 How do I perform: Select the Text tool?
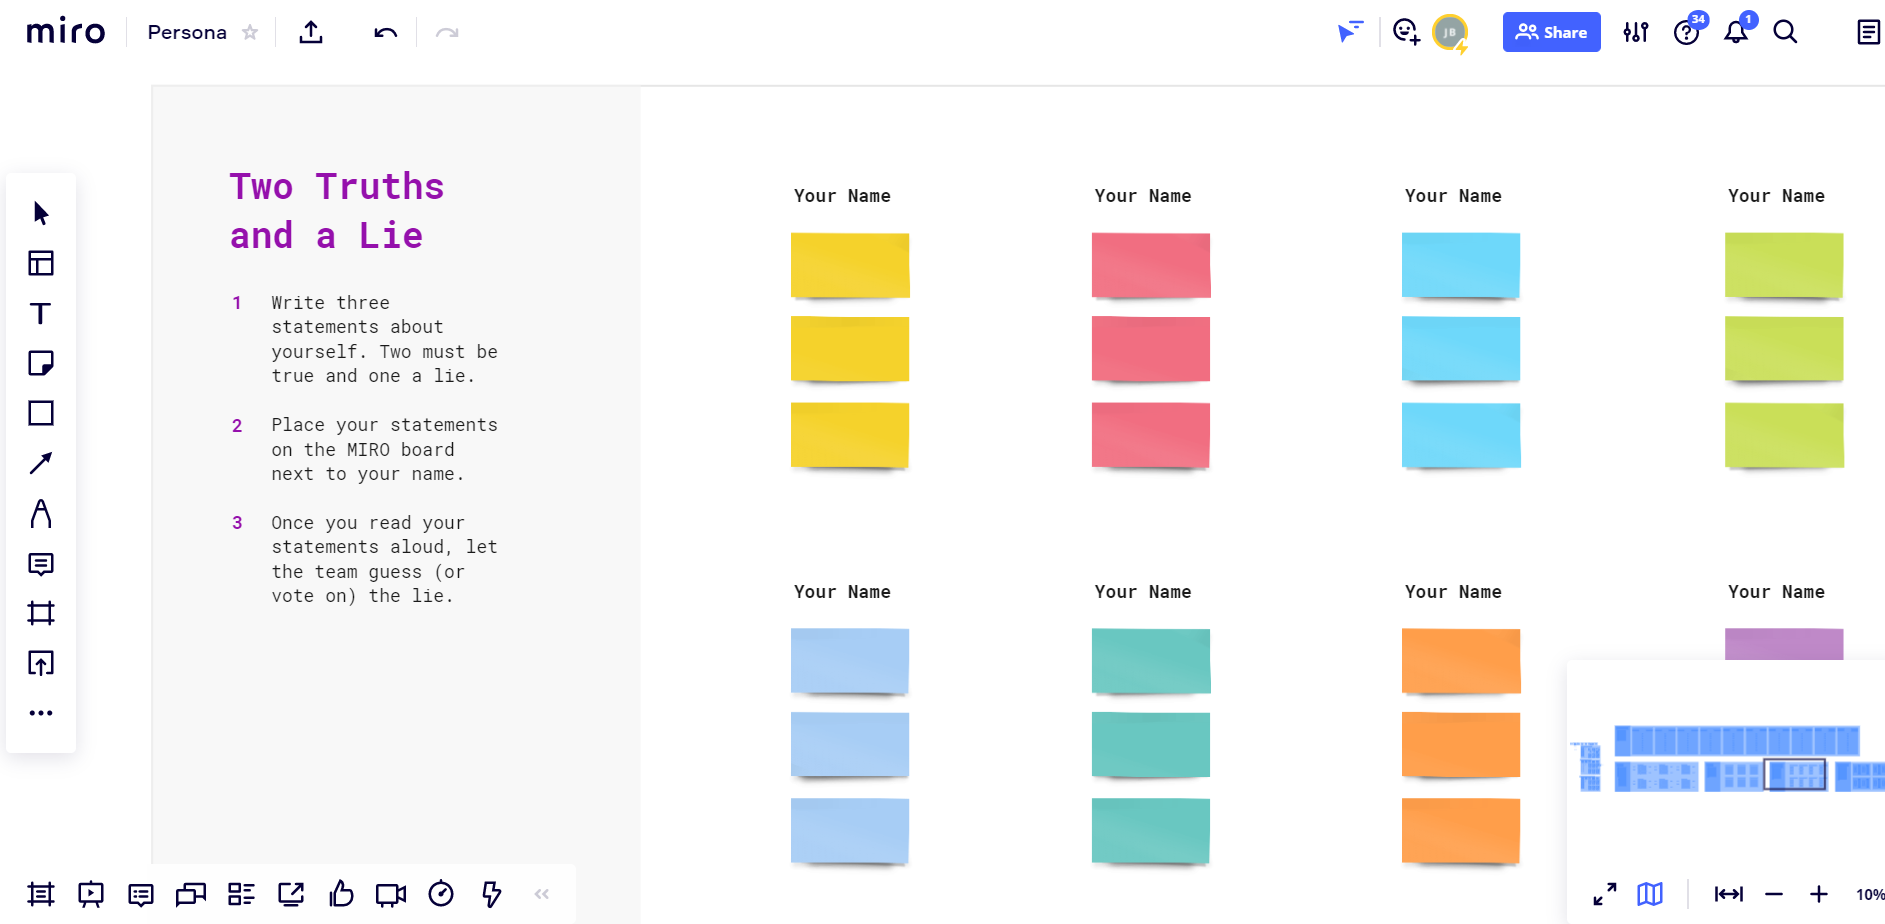click(41, 313)
